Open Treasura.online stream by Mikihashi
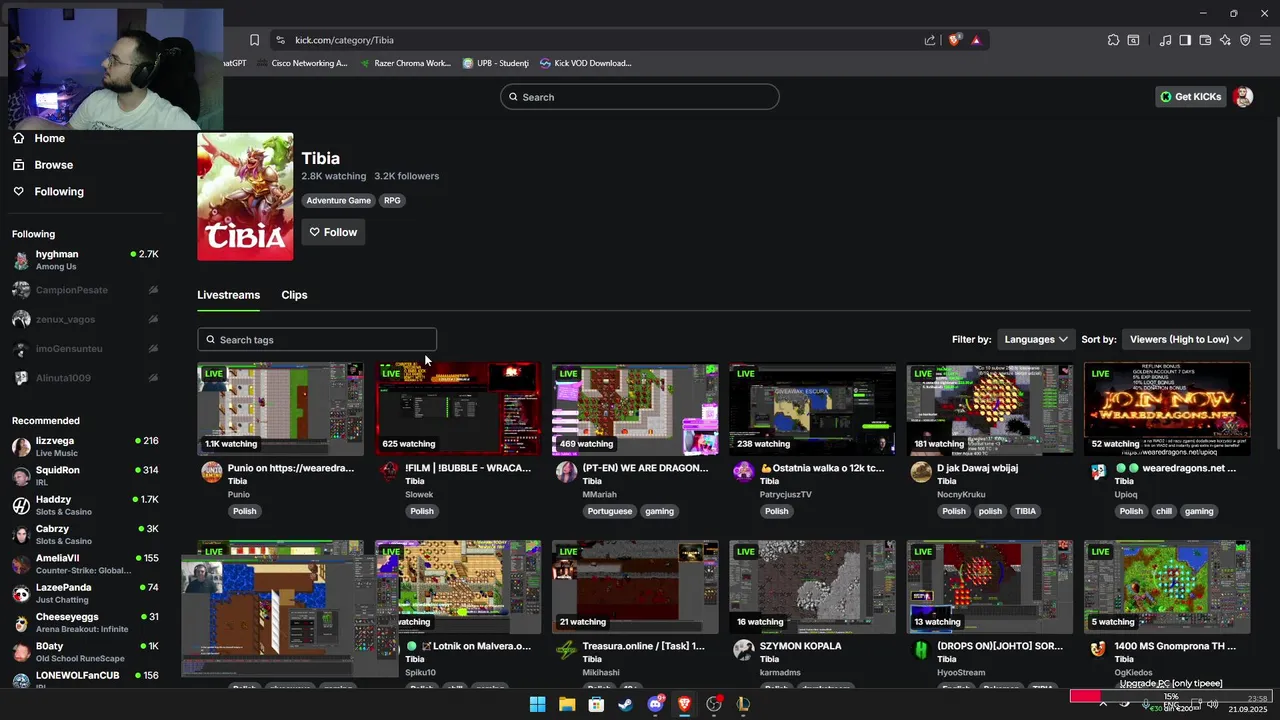The image size is (1280, 720). [635, 587]
